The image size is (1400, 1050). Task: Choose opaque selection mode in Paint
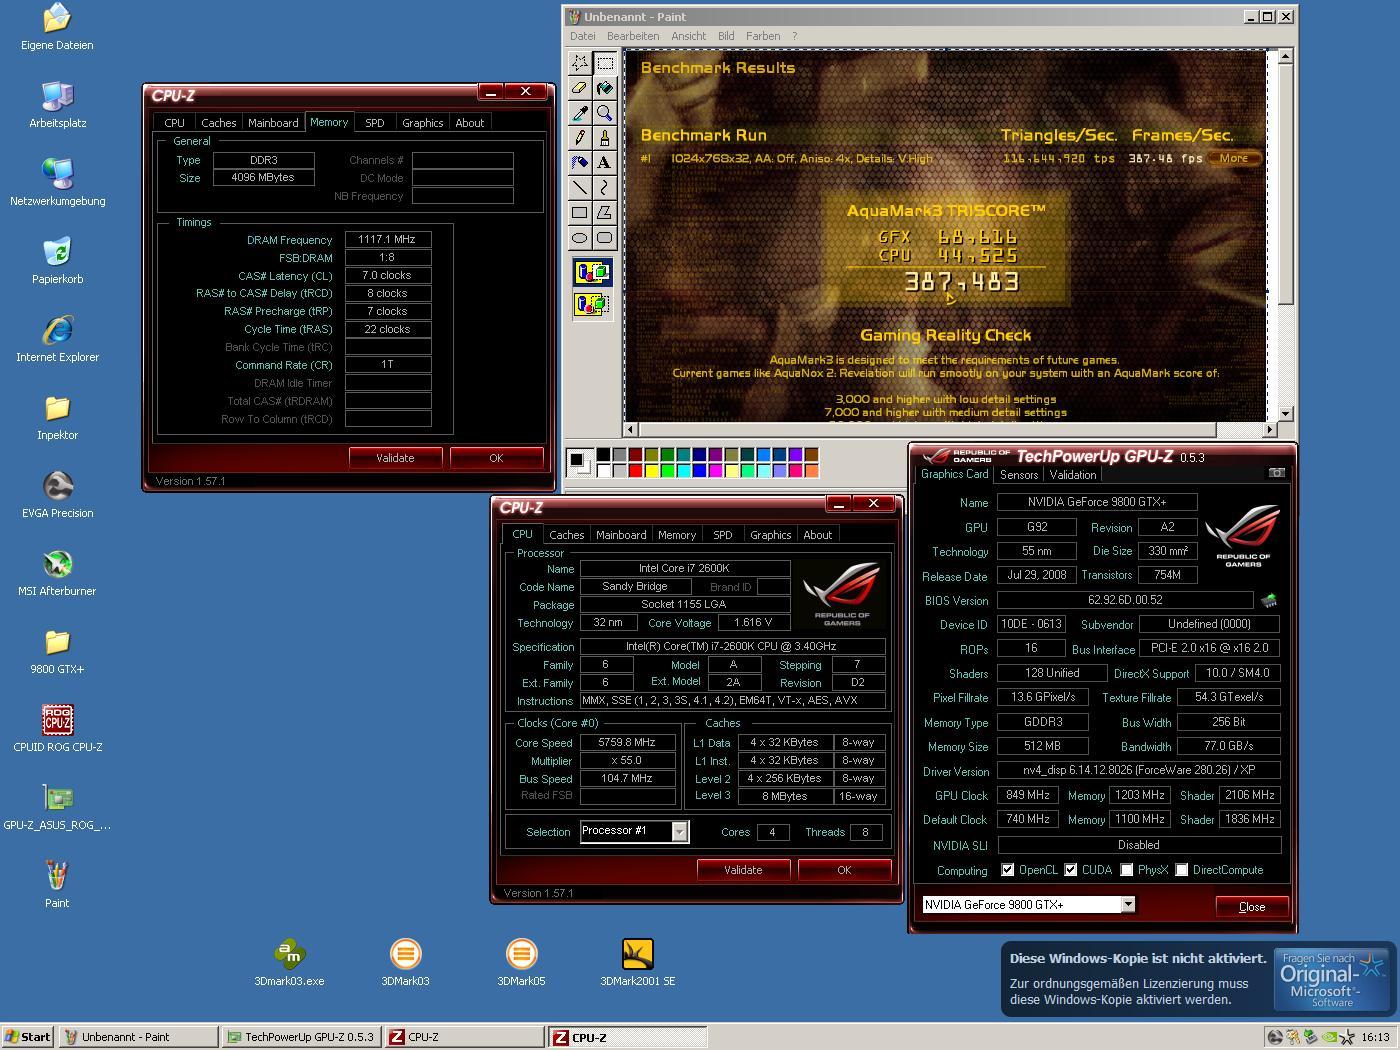(x=592, y=272)
